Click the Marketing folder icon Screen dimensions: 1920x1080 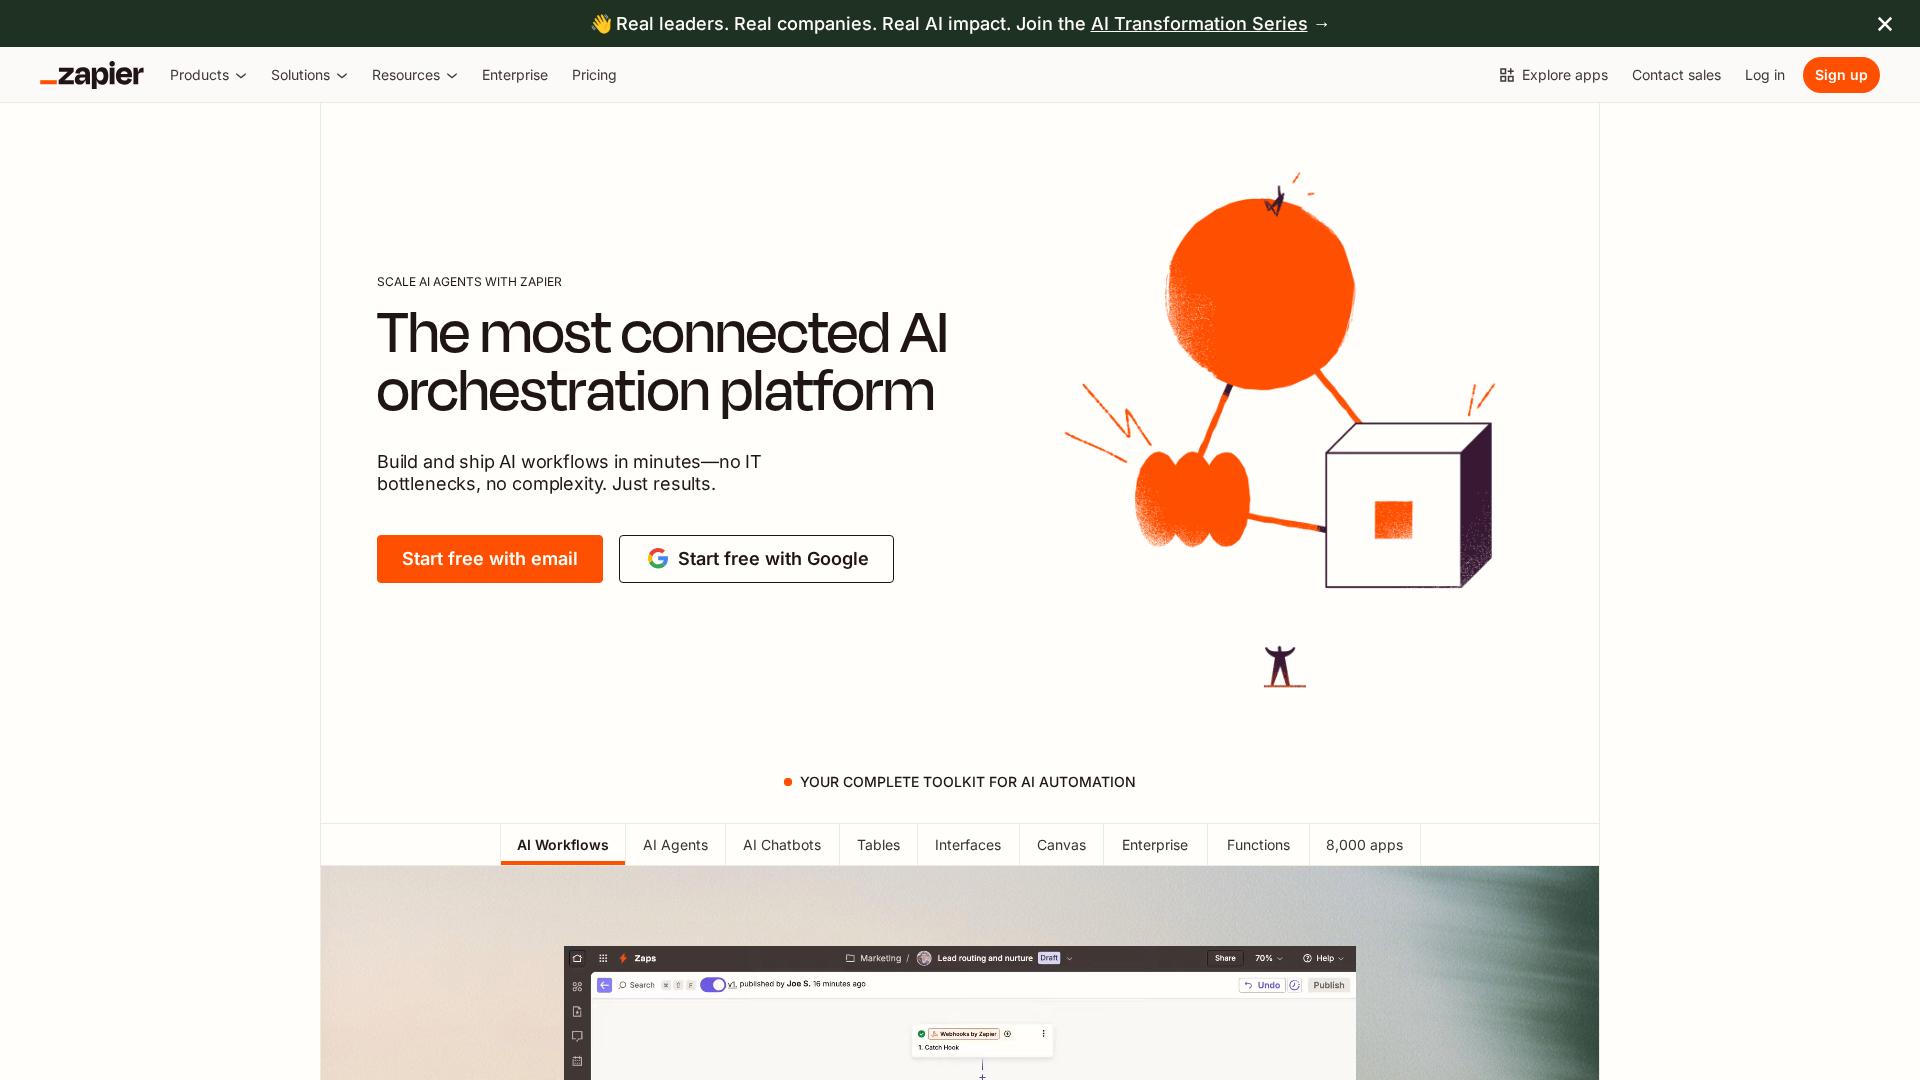pyautogui.click(x=850, y=958)
